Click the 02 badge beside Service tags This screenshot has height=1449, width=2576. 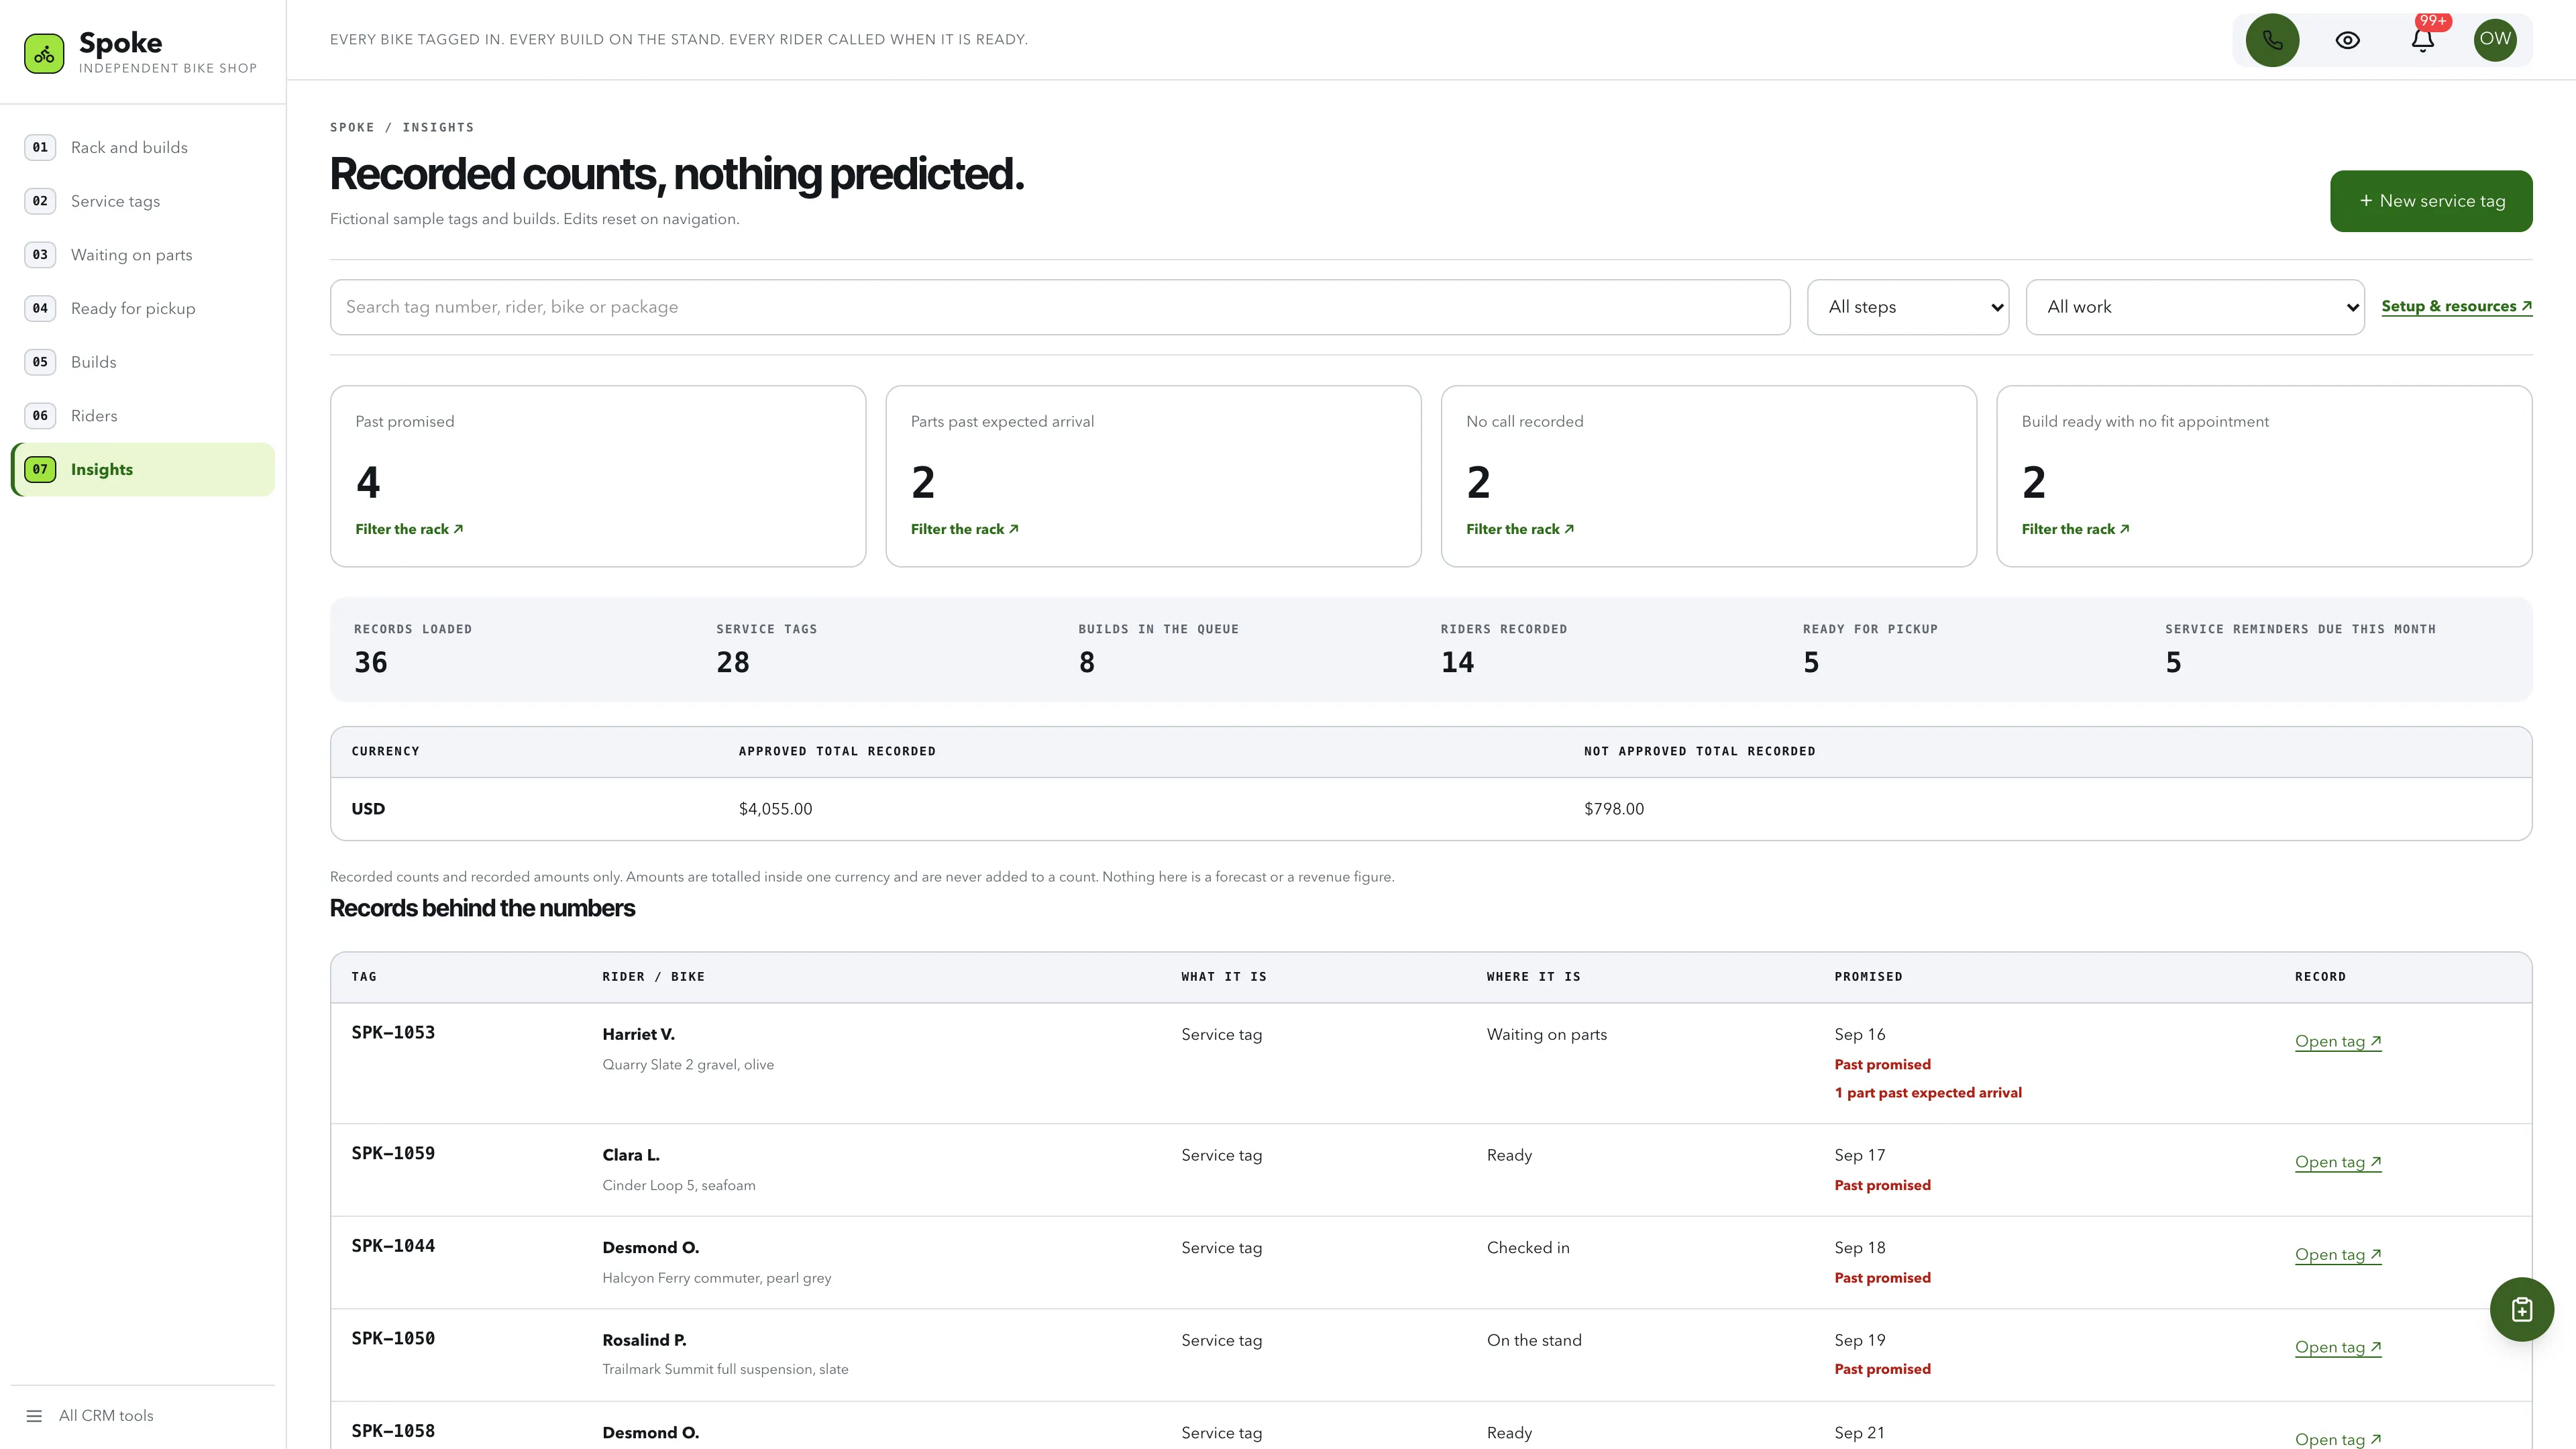point(40,201)
